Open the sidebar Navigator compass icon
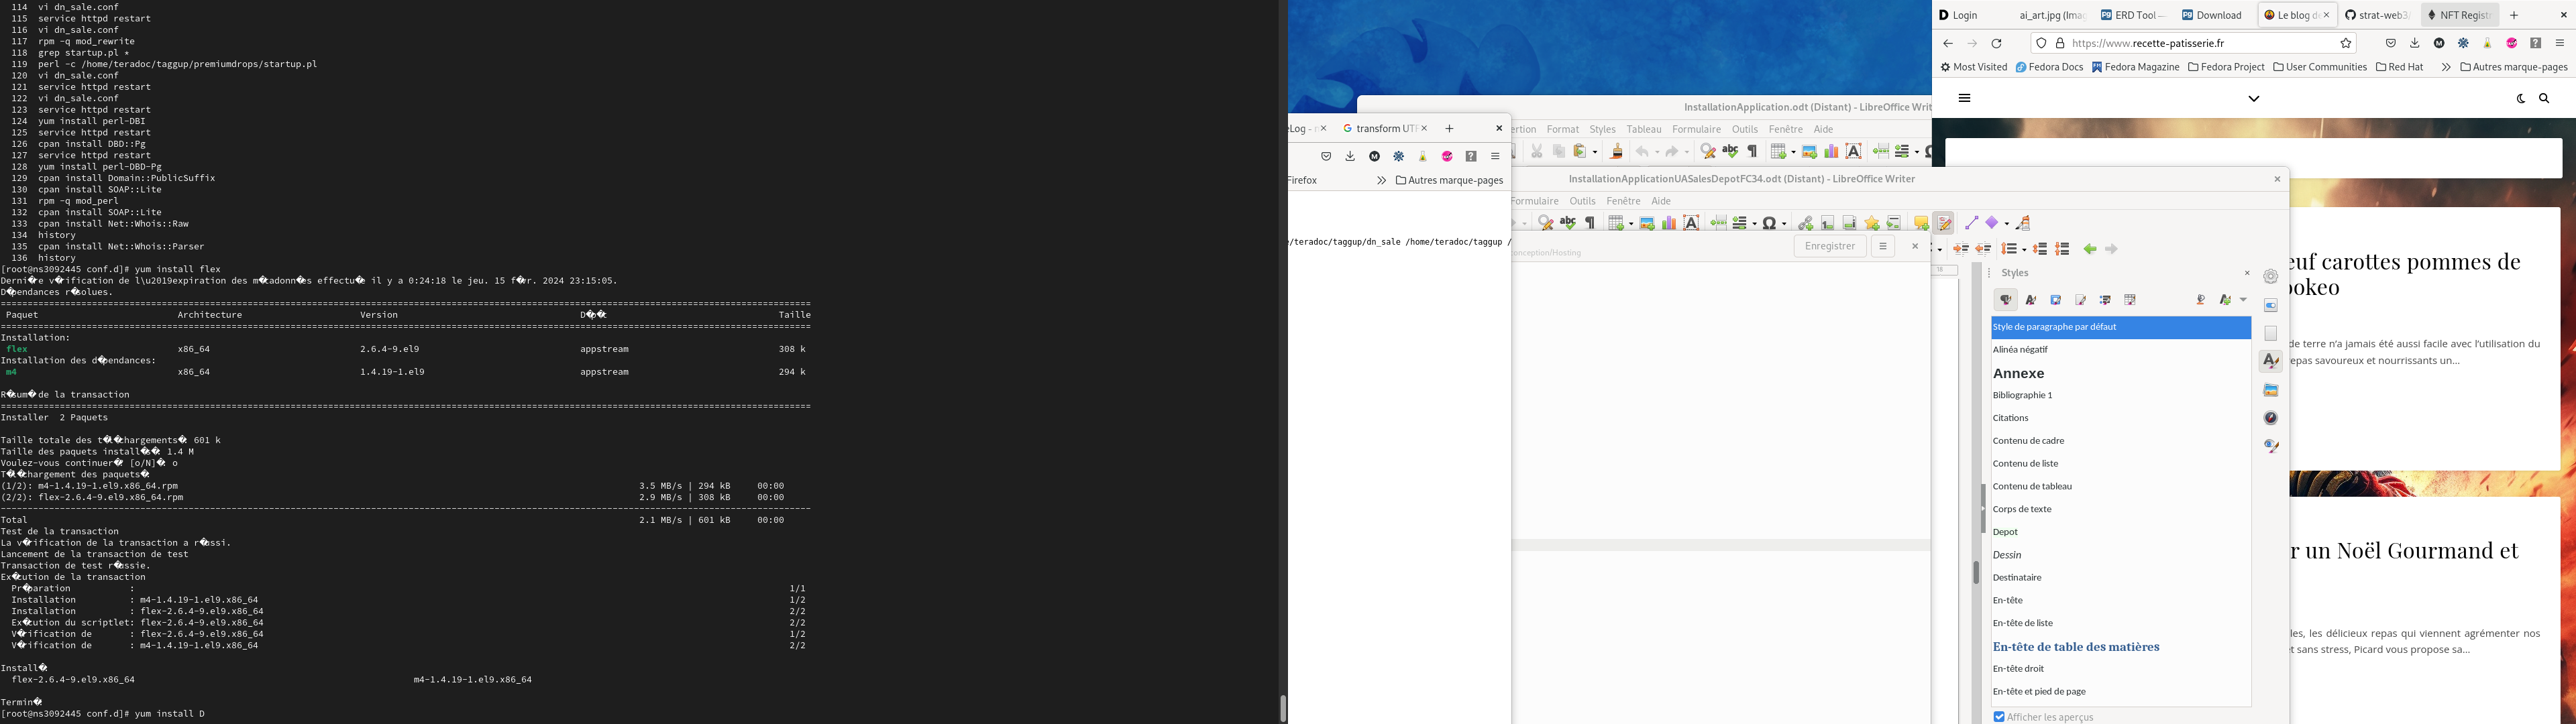This screenshot has height=724, width=2576. 2271,418
